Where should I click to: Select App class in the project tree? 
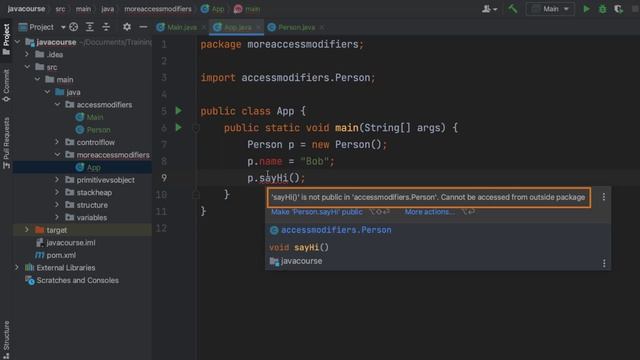click(x=93, y=167)
